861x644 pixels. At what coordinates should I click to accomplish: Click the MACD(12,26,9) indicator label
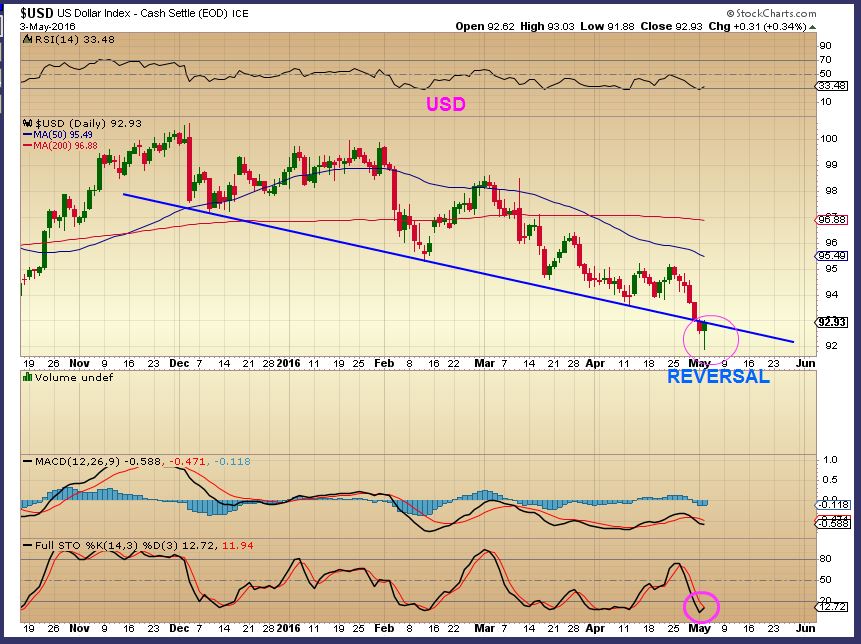point(77,462)
